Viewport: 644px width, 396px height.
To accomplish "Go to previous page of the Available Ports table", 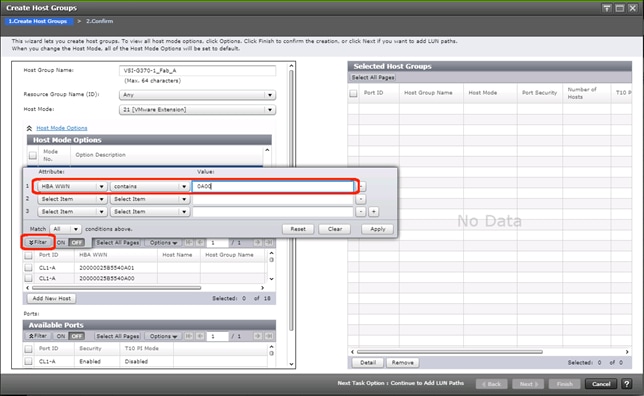I will (200, 336).
